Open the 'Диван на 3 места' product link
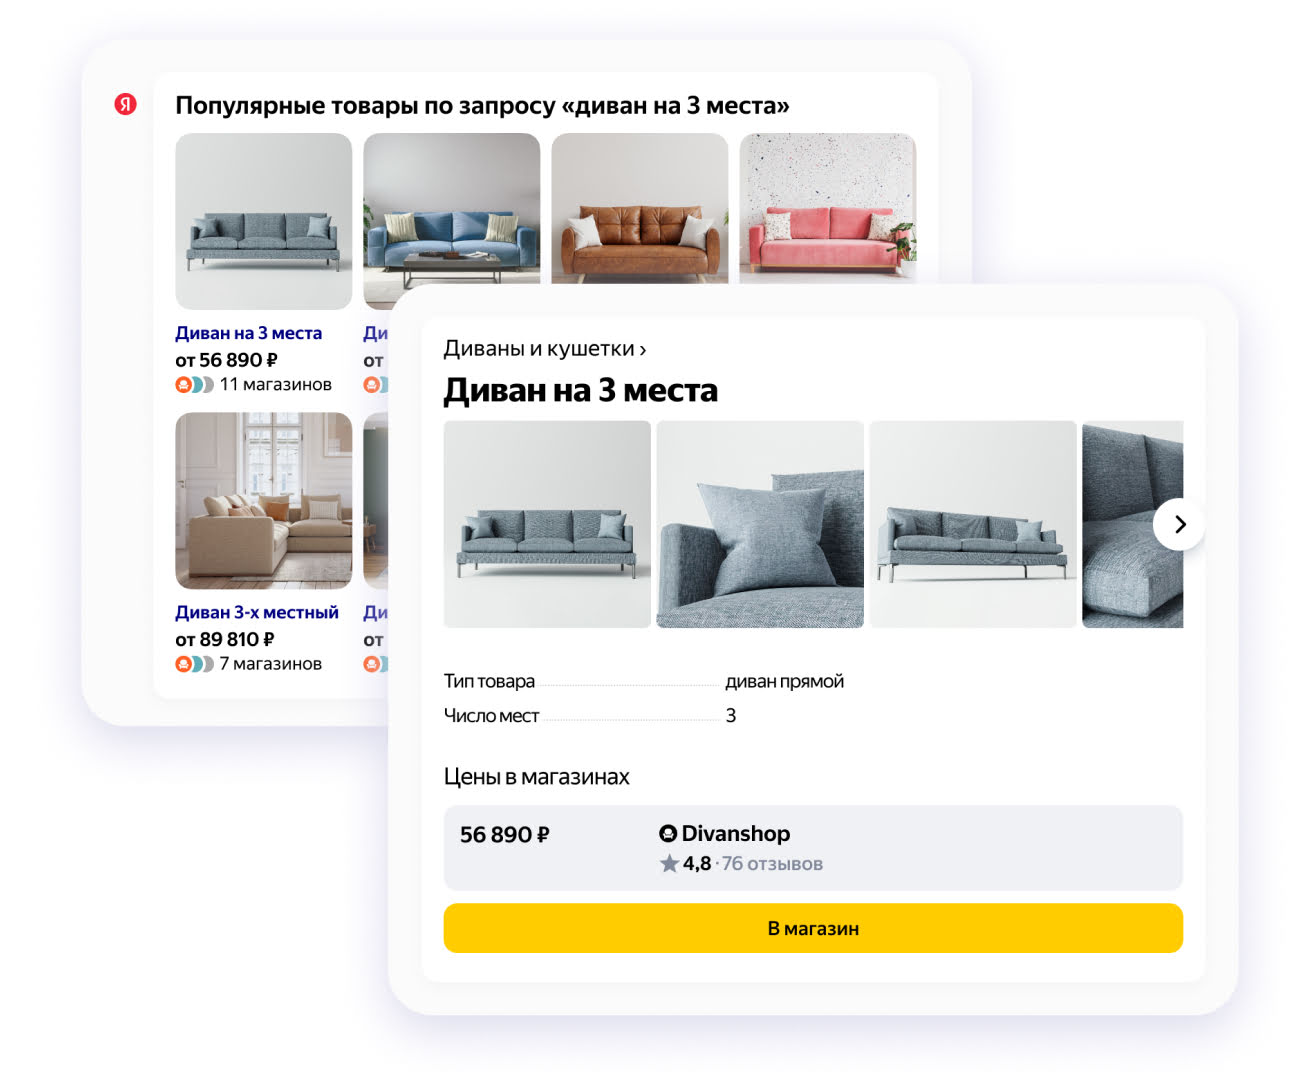Image resolution: width=1294 pixels, height=1082 pixels. click(248, 333)
